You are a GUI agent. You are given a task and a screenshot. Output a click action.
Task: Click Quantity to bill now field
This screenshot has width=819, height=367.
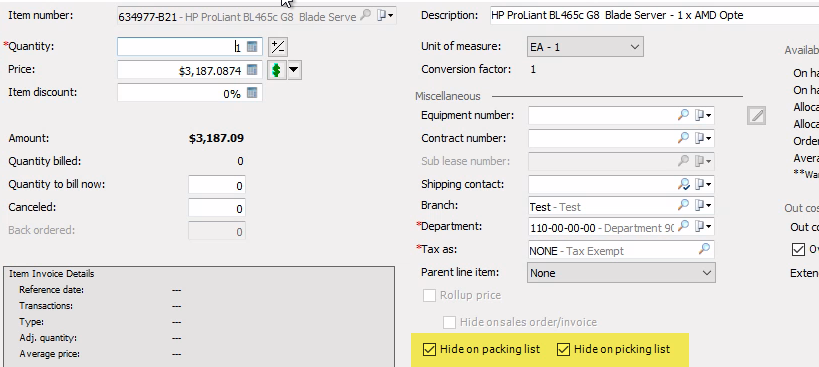[x=217, y=185]
